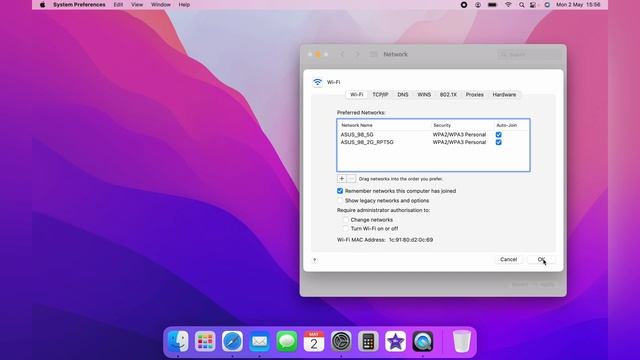Click the Search field in Network window
The image size is (640, 360).
pos(529,54)
